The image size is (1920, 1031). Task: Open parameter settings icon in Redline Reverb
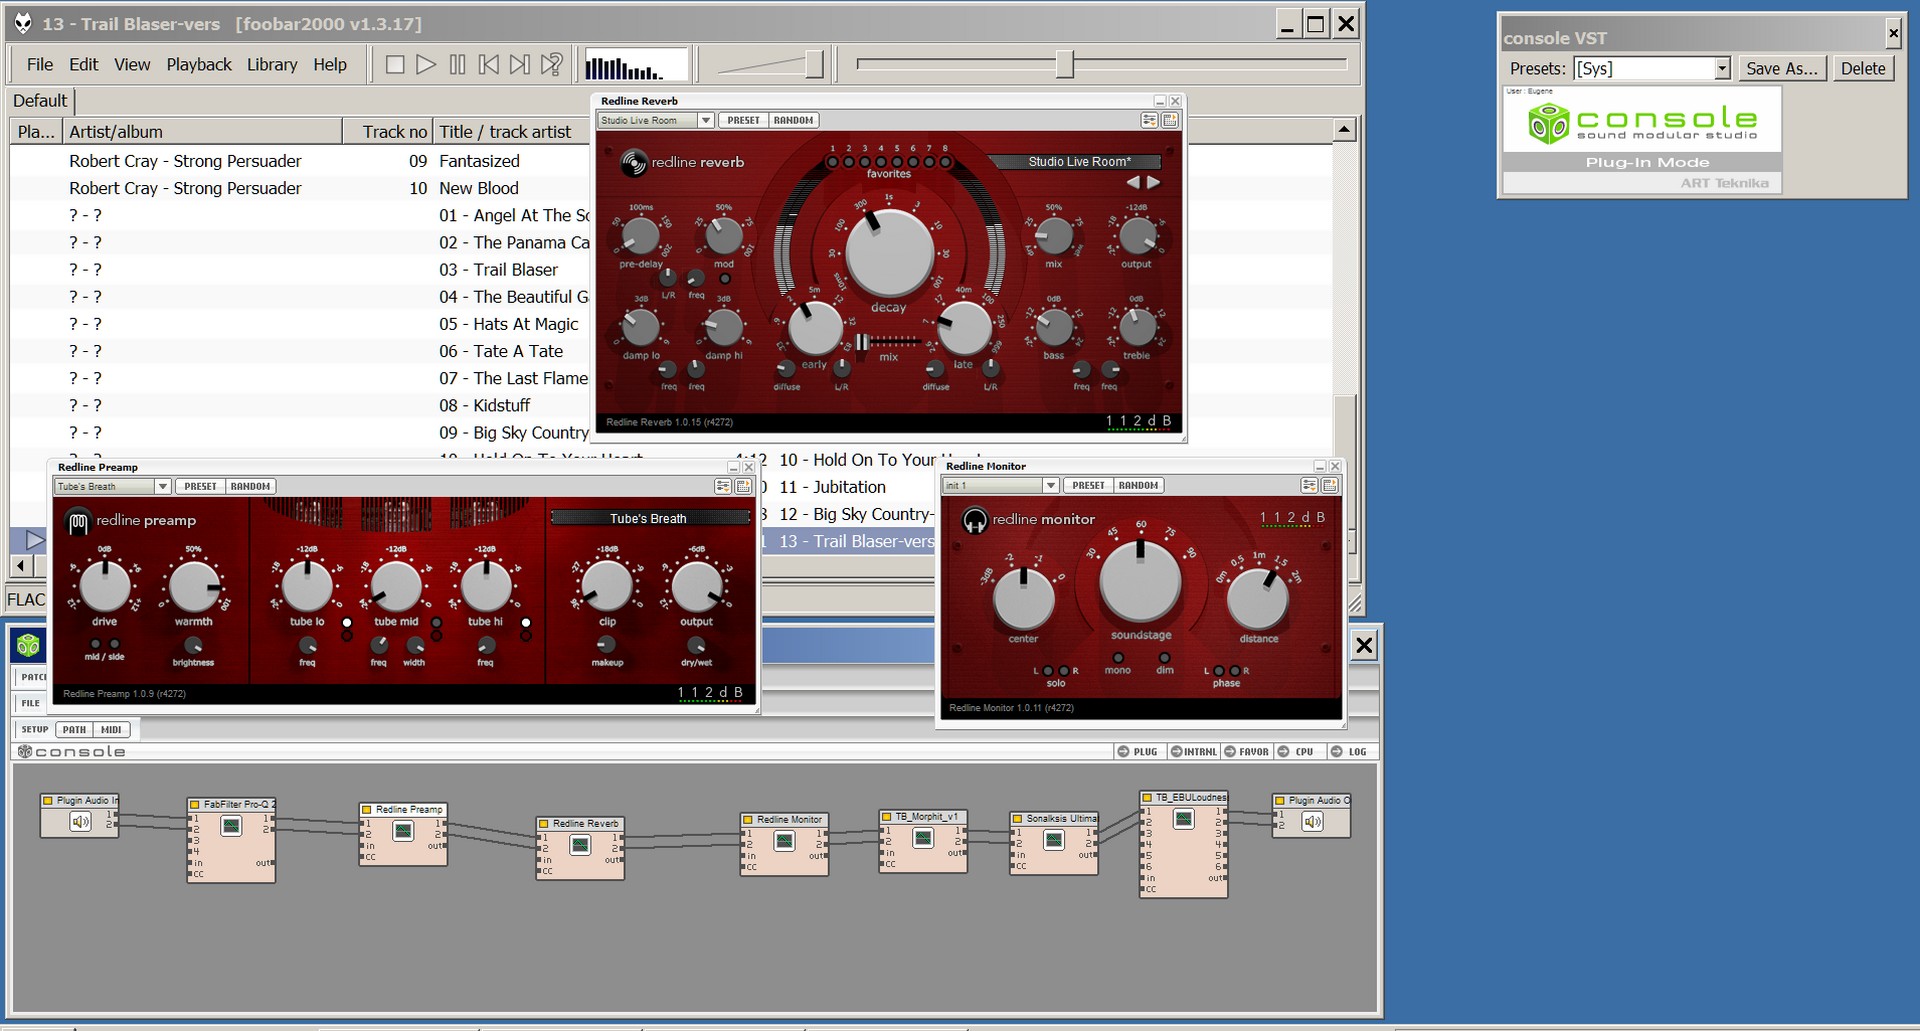[x=1149, y=120]
